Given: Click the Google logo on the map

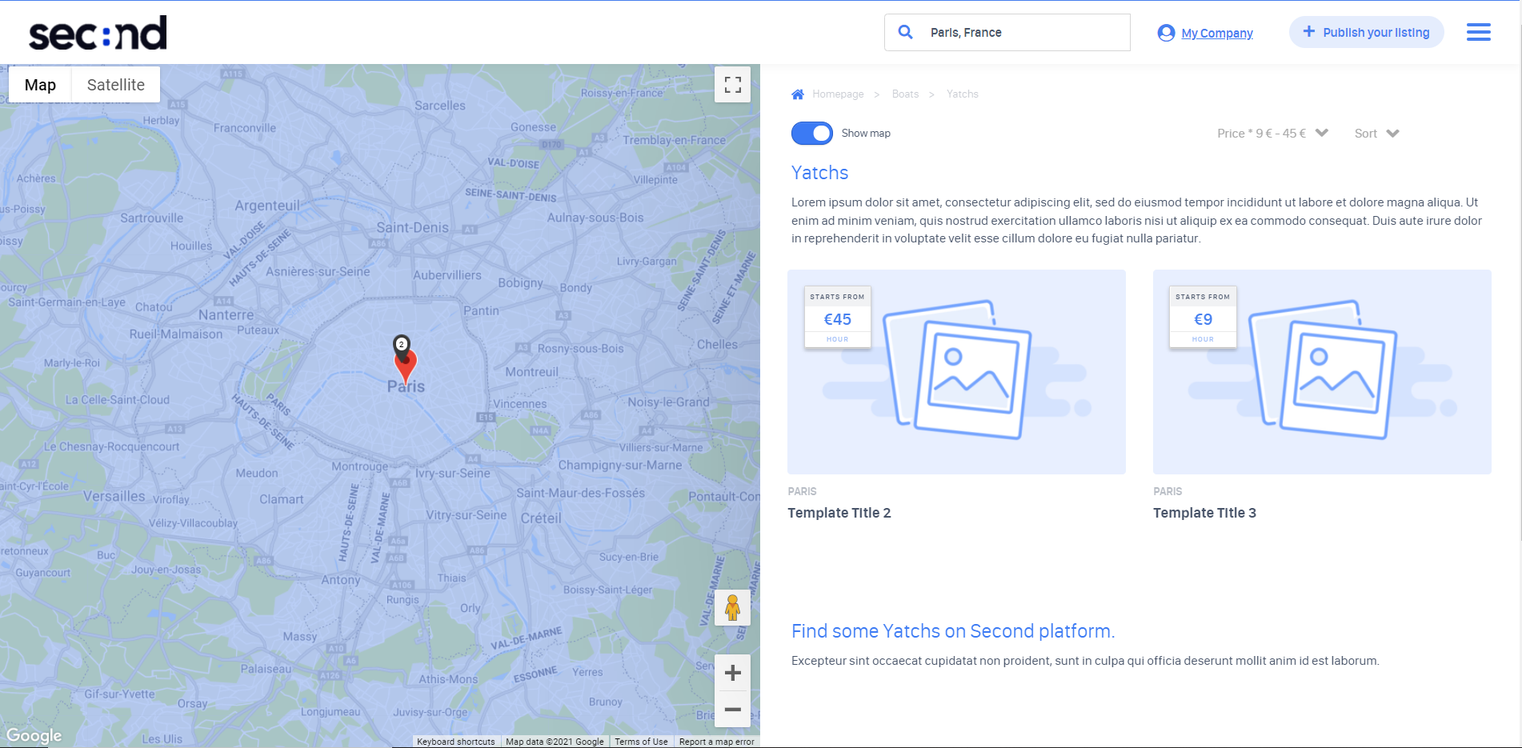Looking at the screenshot, I should click(34, 736).
